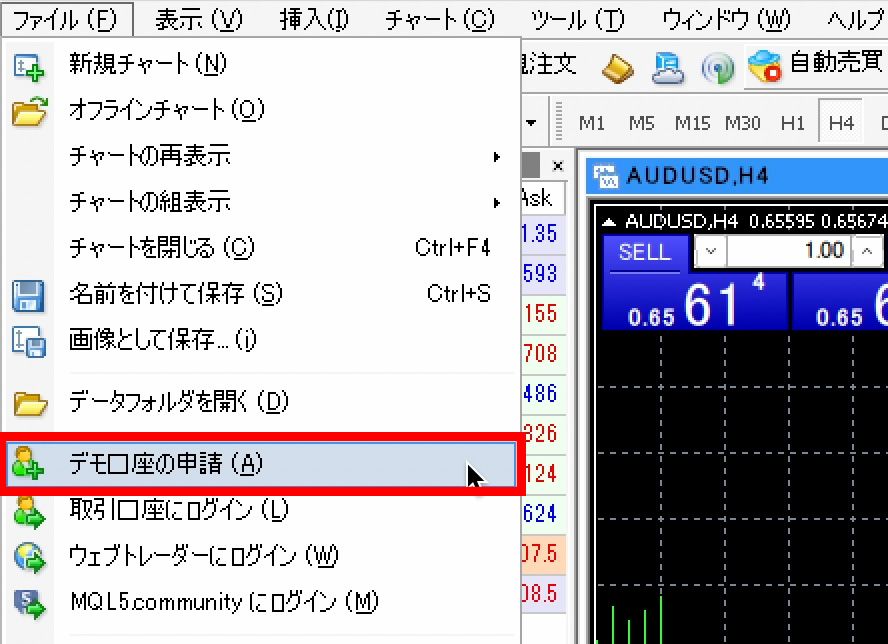This screenshot has width=888, height=644.
Task: Click the Save as Image icon
Action: pos(29,341)
